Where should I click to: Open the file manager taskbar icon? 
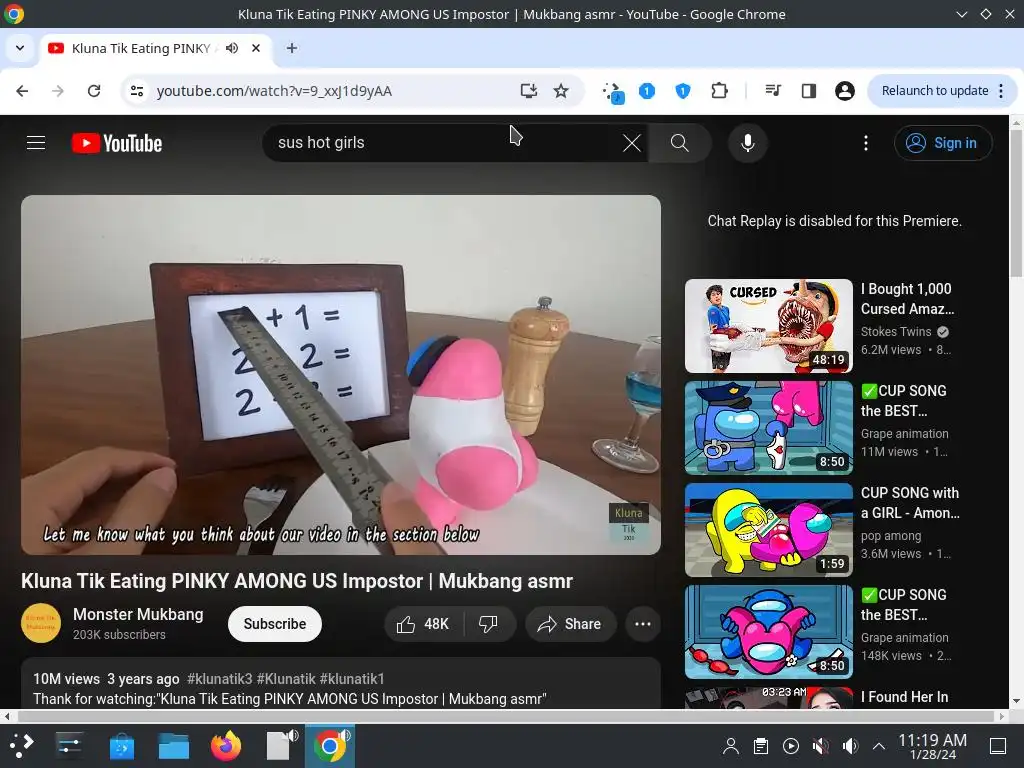174,746
